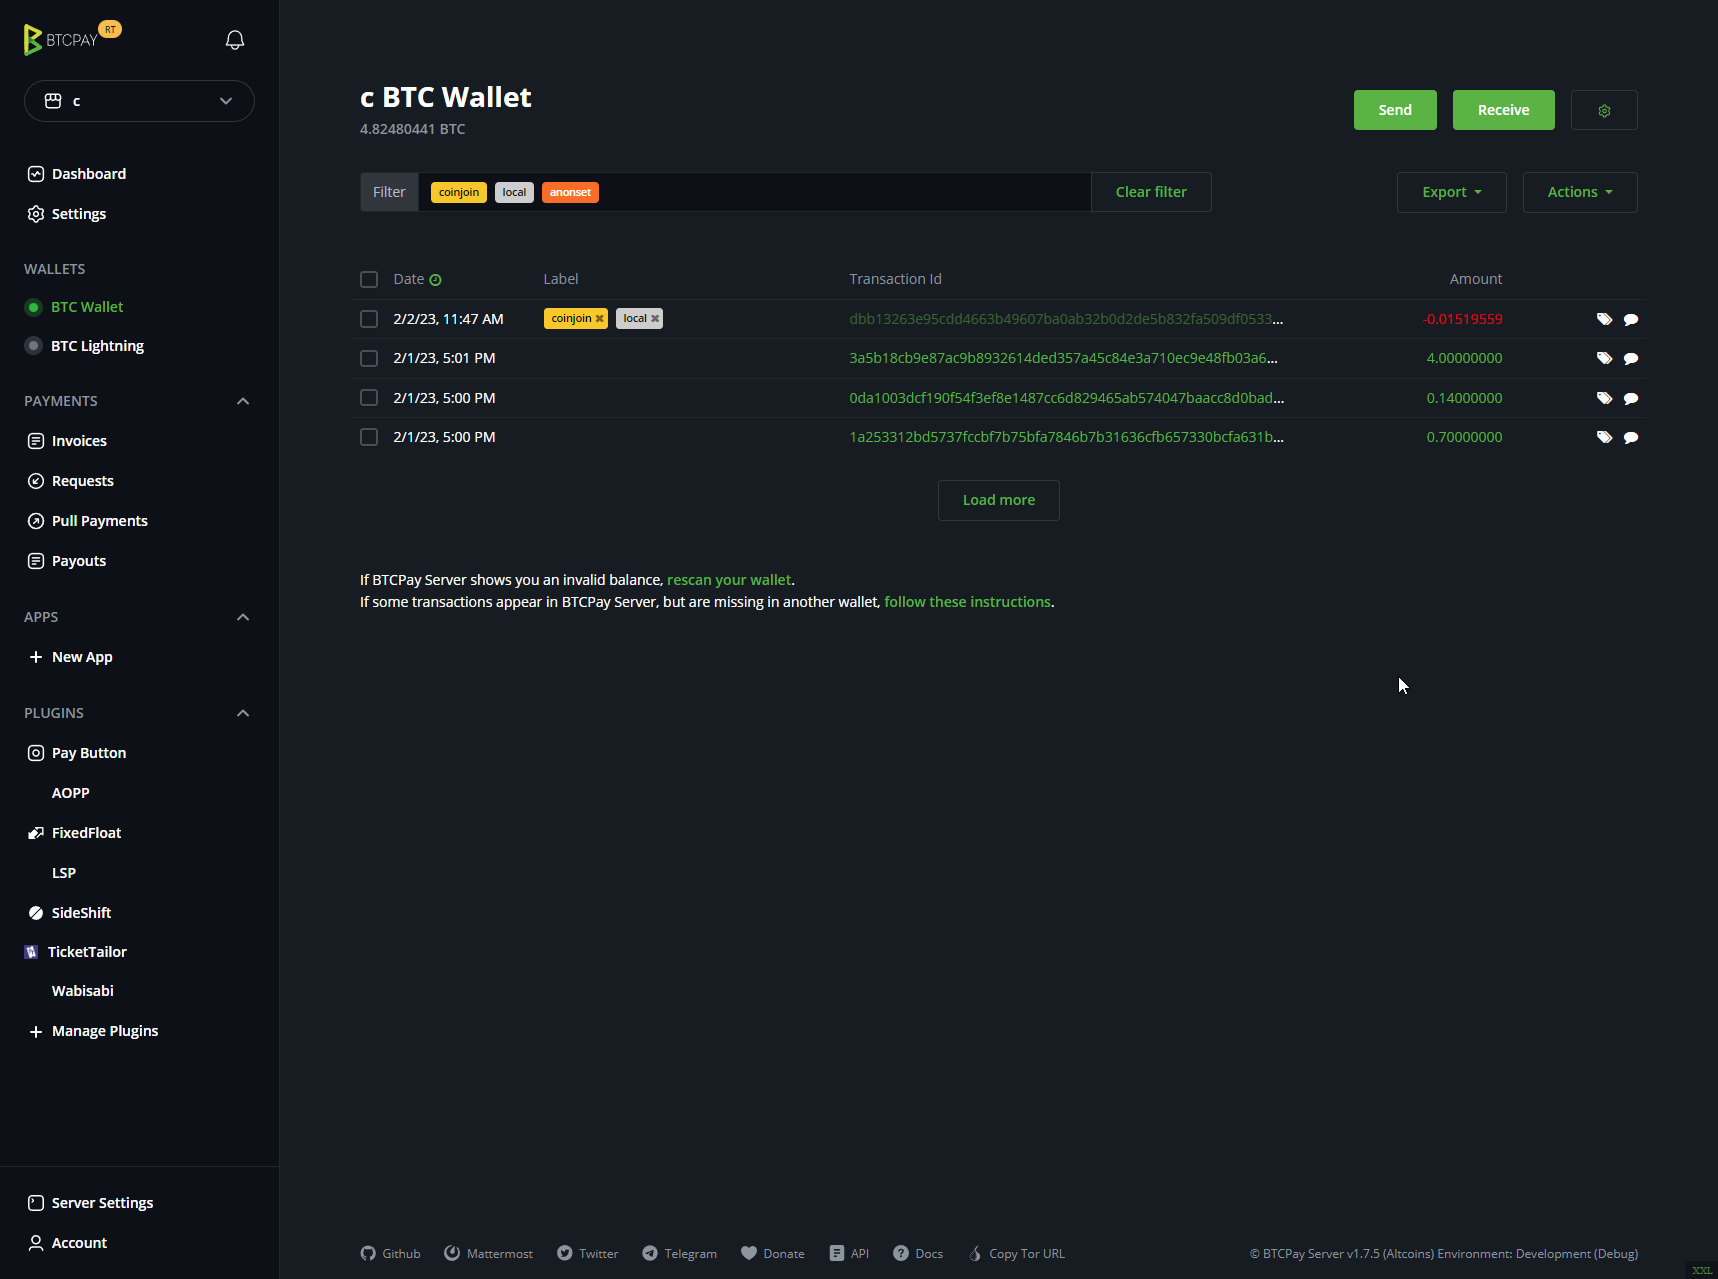Check the select-all transactions checkbox

(x=369, y=280)
